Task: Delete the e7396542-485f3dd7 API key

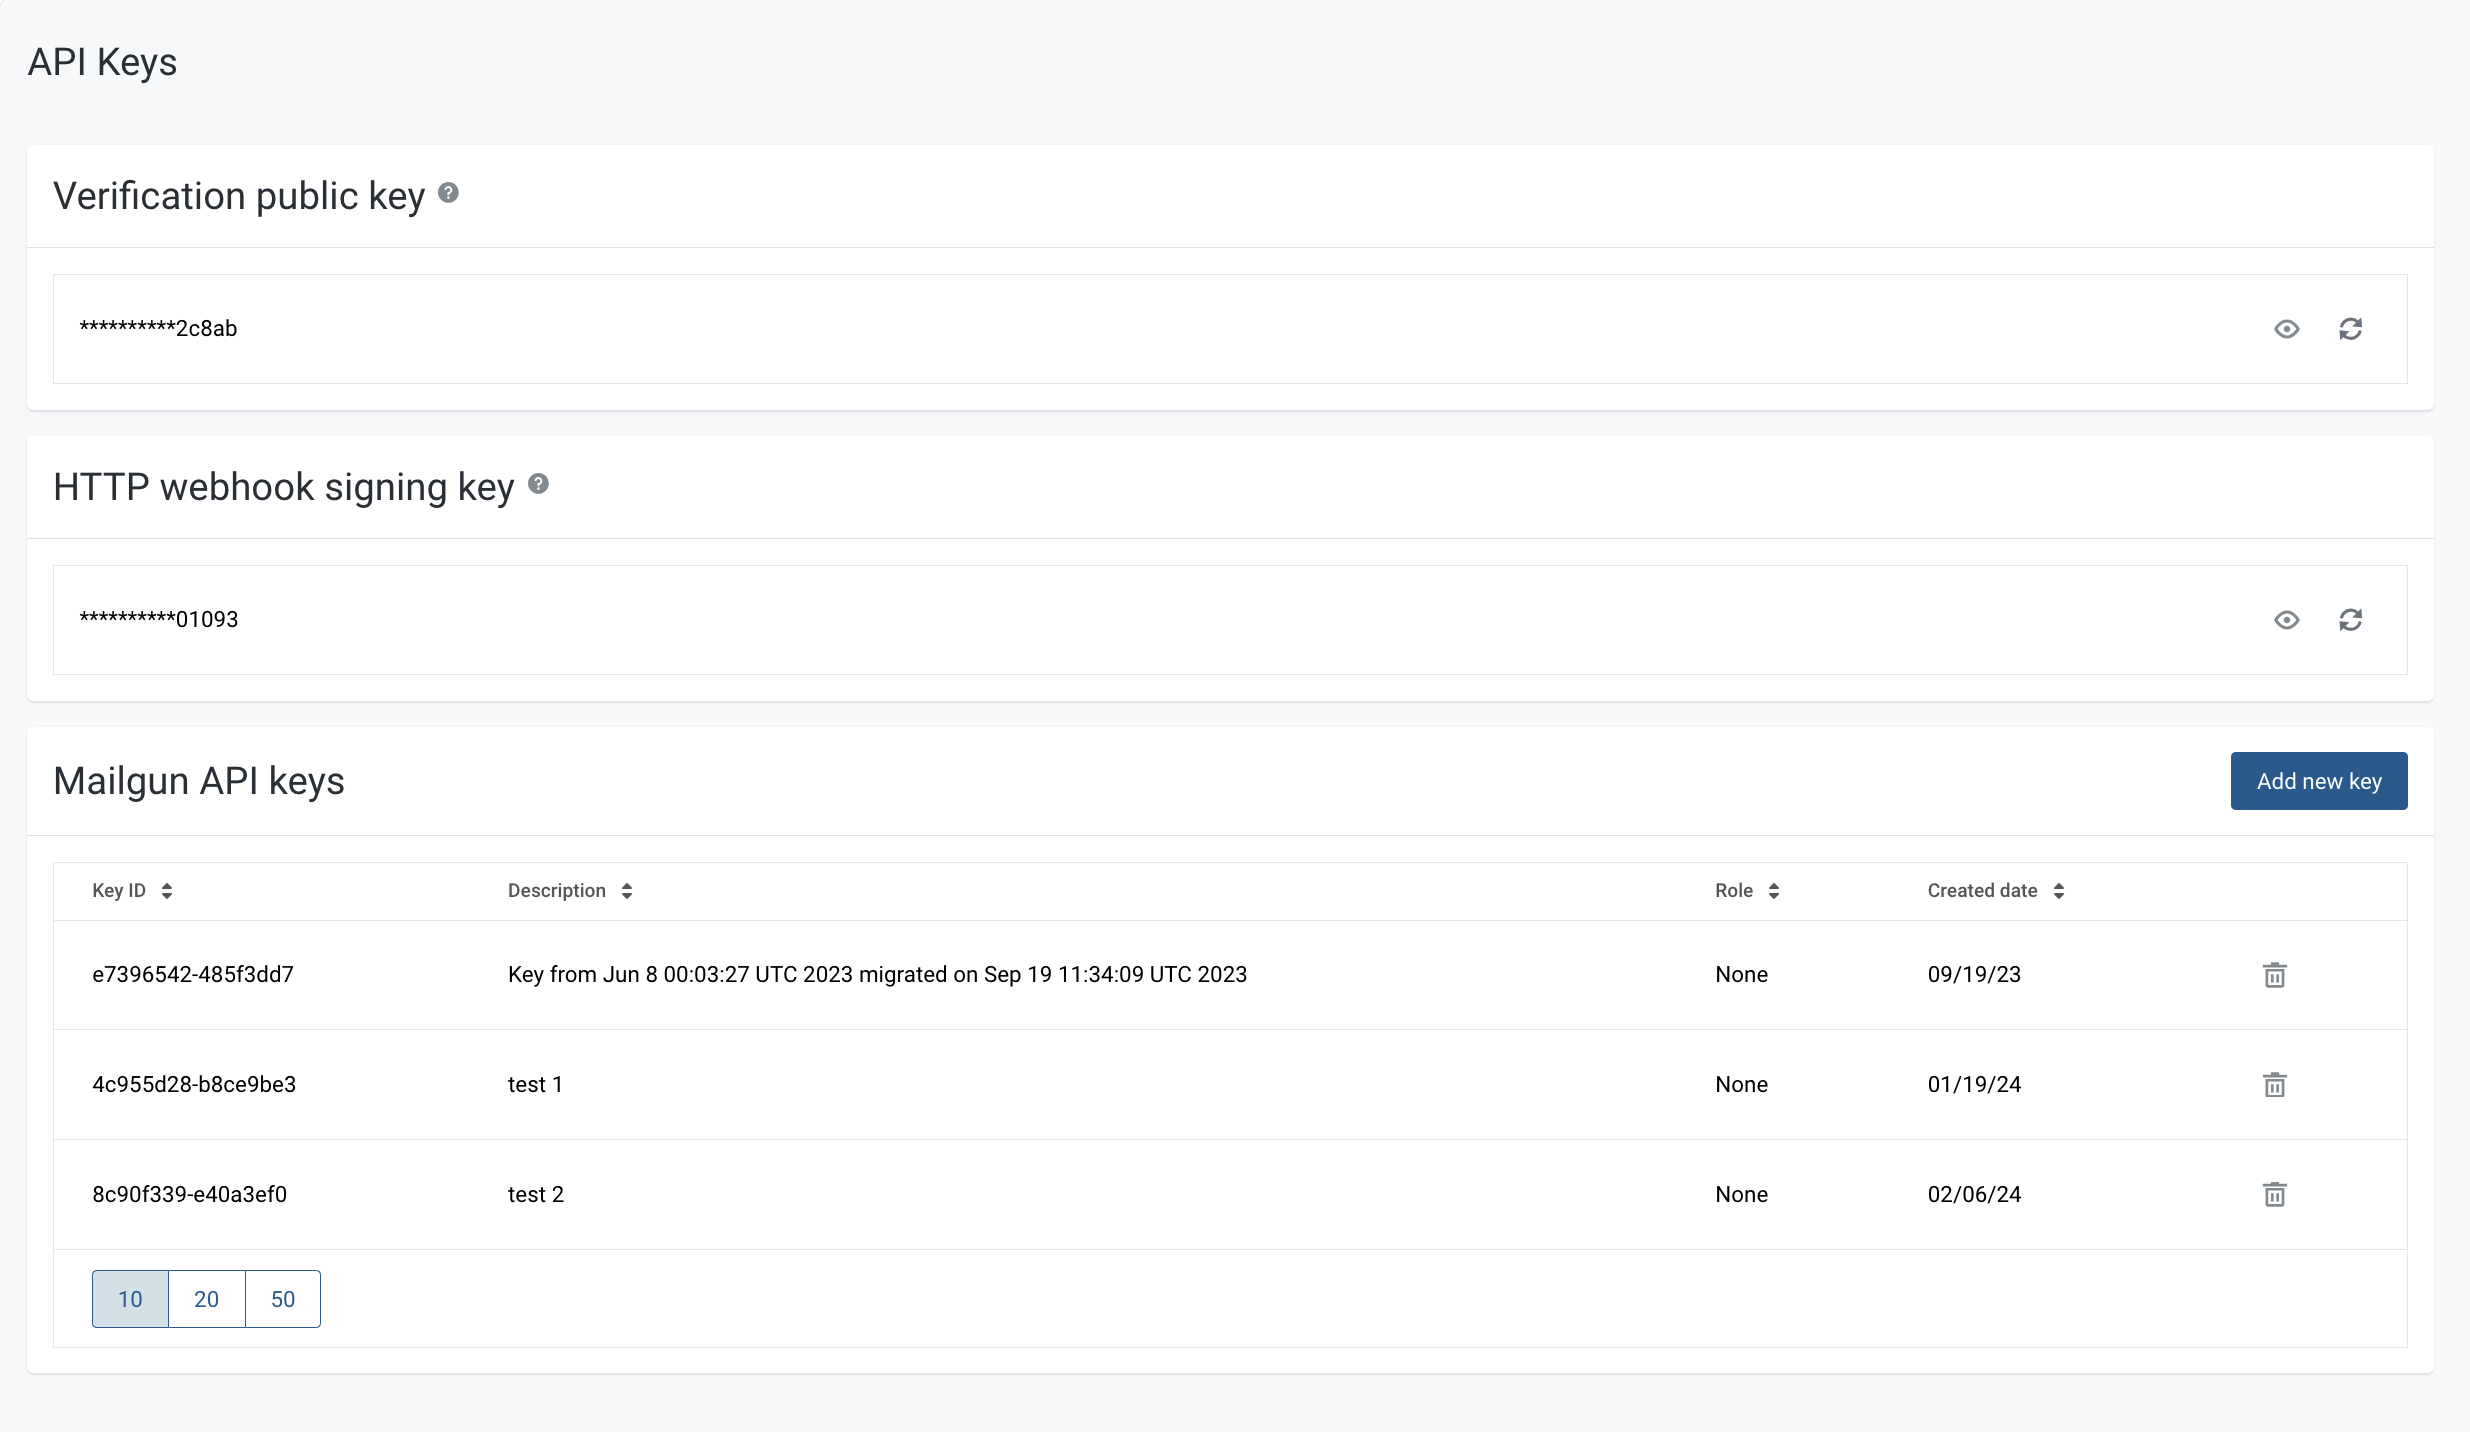Action: [2274, 975]
